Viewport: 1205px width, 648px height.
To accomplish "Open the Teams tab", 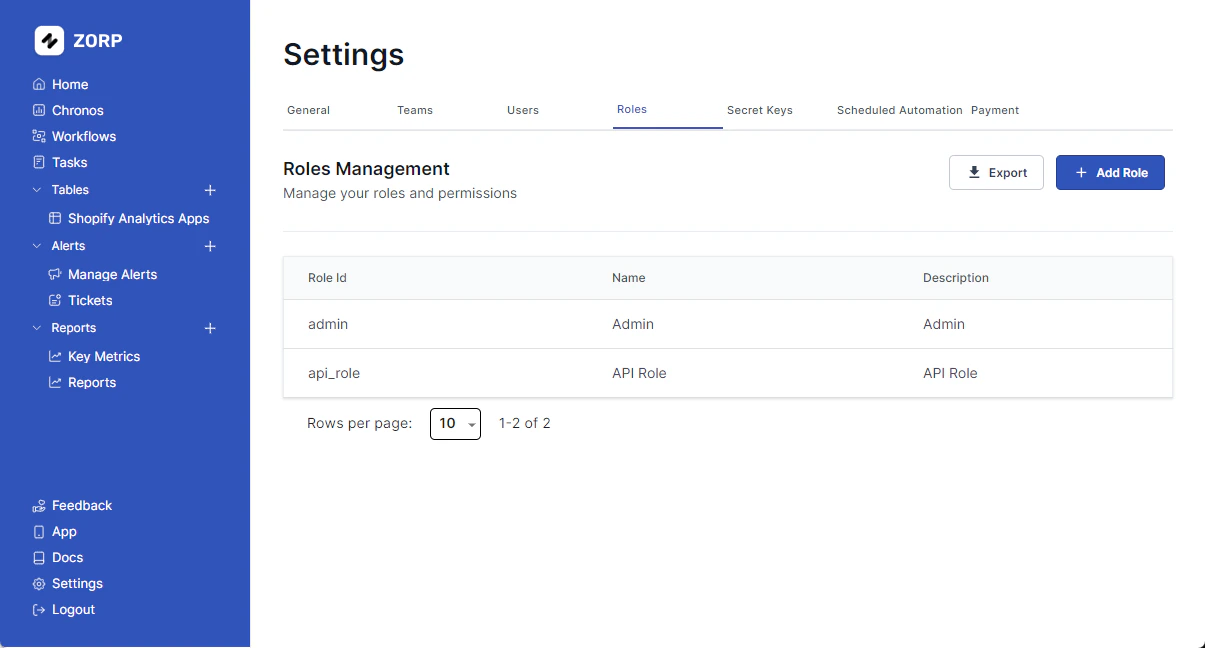I will [415, 110].
